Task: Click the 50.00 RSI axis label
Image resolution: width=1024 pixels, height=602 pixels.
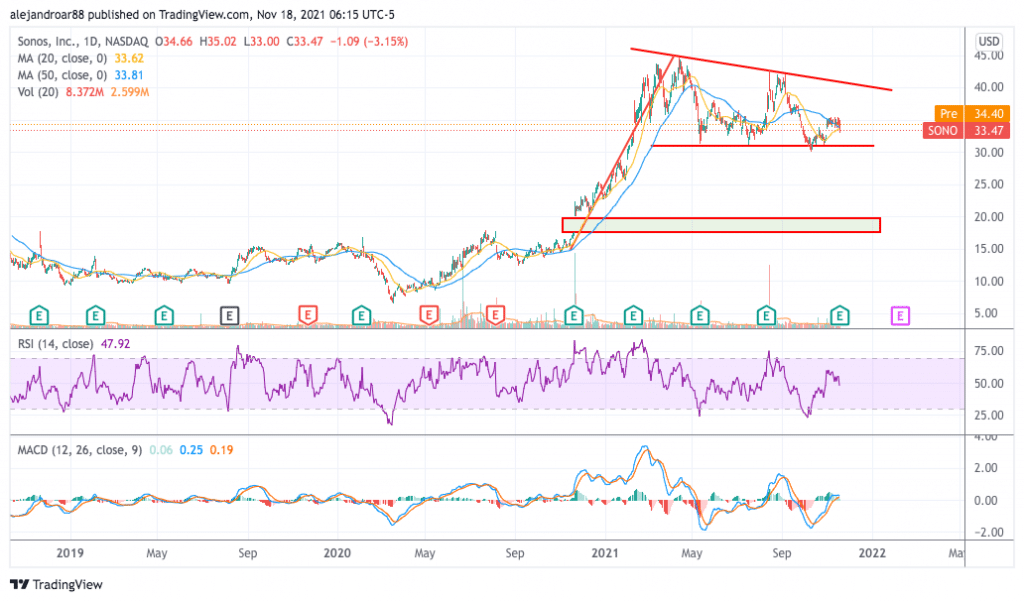Action: [x=989, y=383]
